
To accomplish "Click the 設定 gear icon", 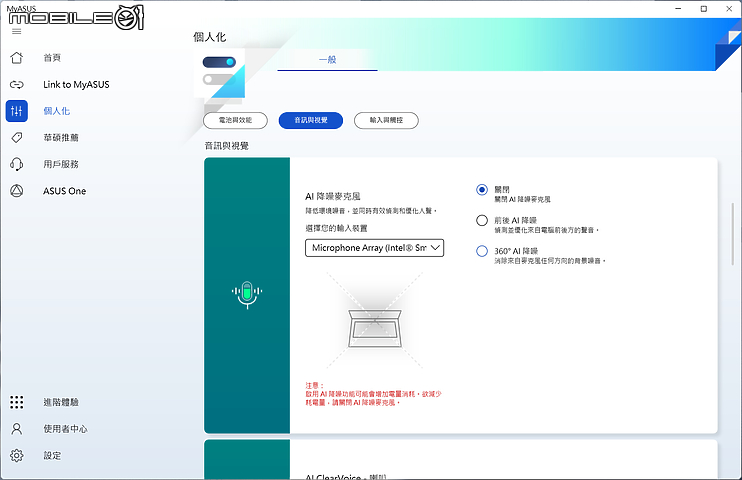I will point(17,455).
